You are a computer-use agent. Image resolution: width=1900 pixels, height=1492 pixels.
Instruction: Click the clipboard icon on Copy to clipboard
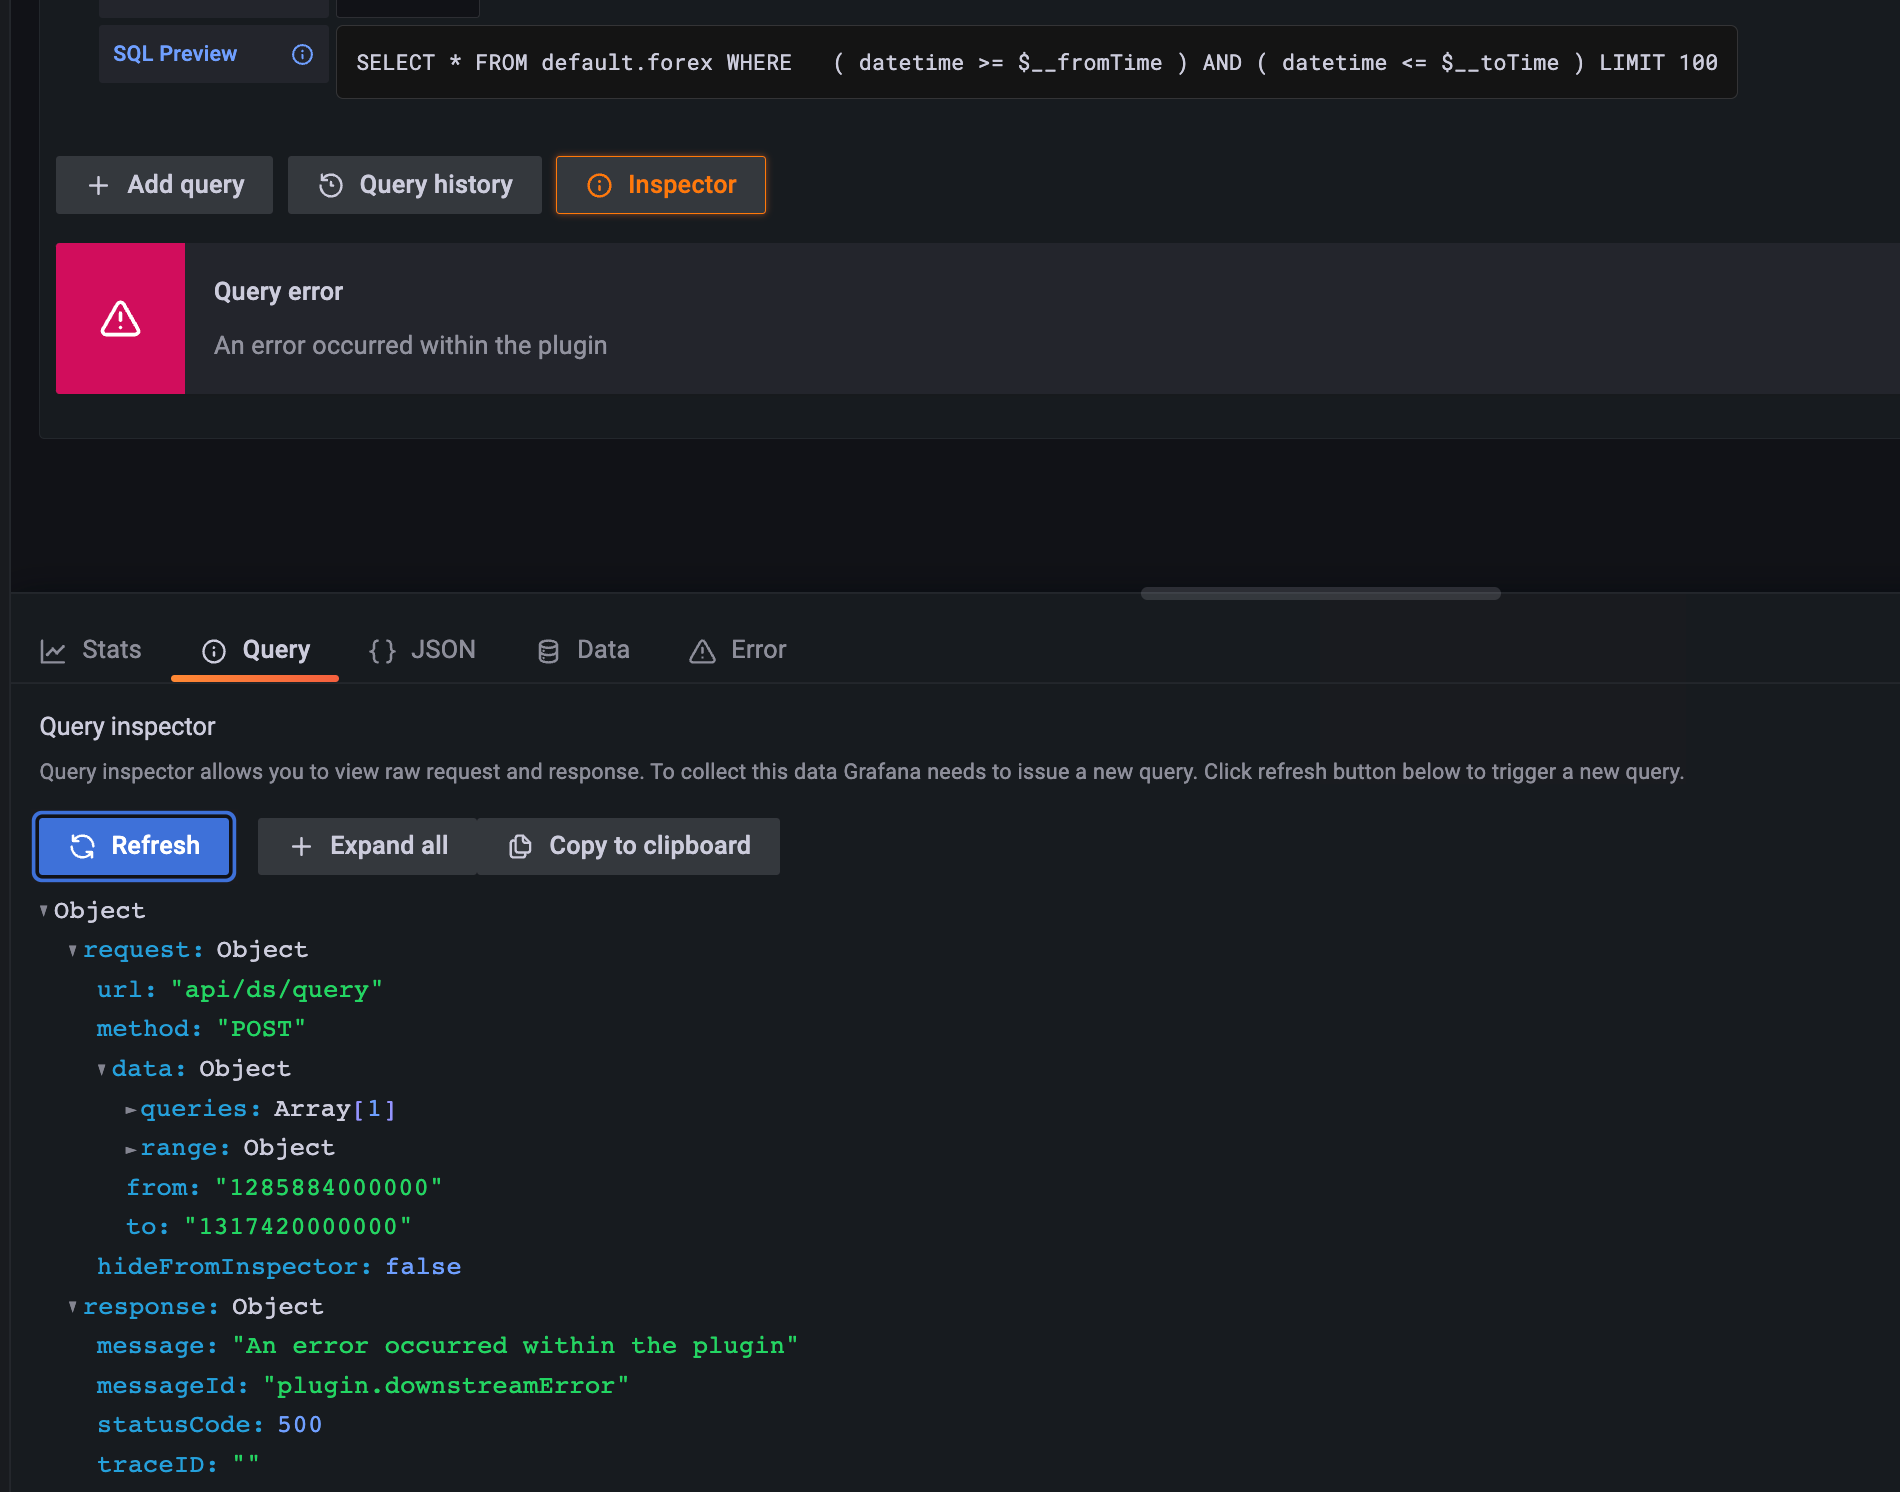[521, 845]
